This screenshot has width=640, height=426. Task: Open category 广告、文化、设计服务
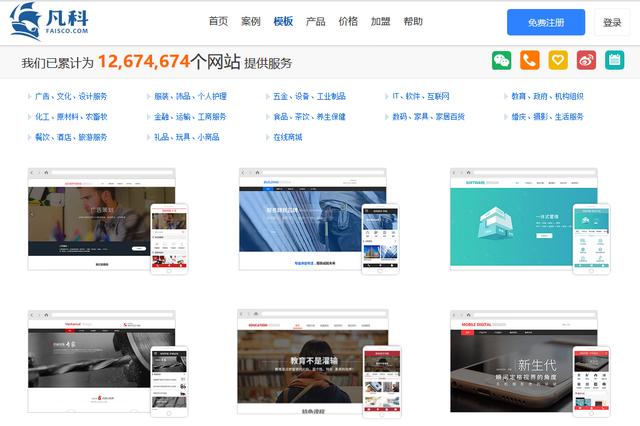tap(71, 96)
